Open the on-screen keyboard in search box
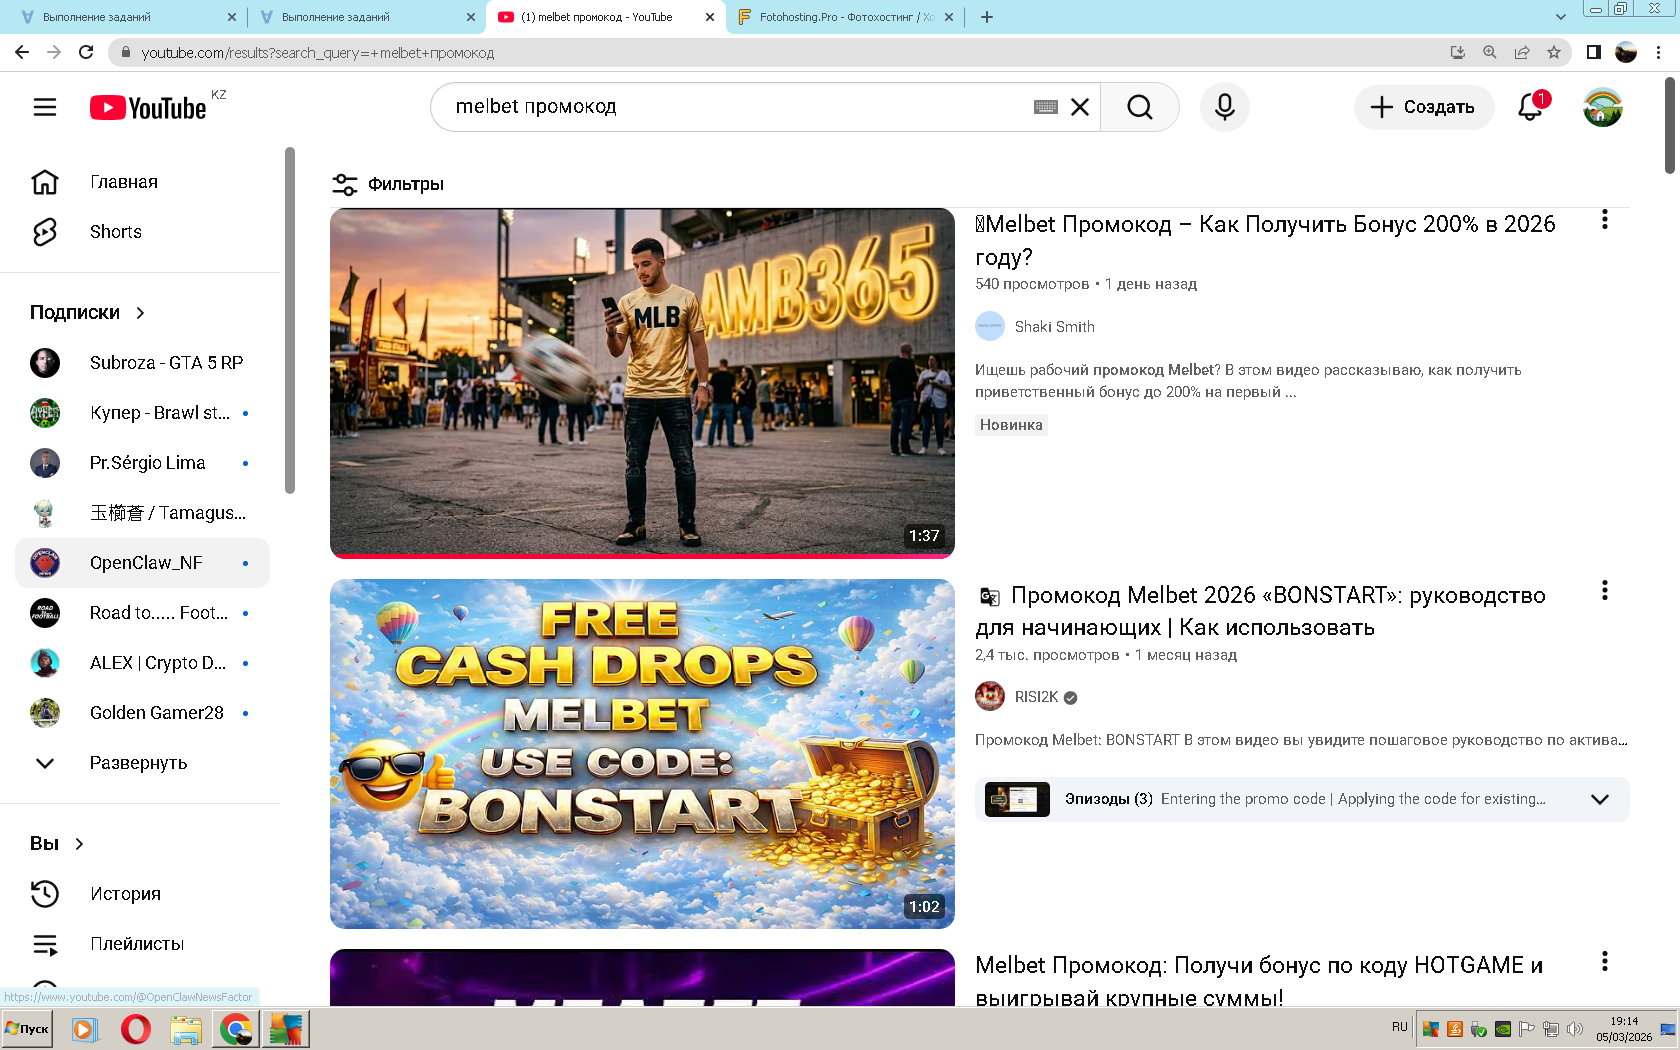Screen dimensions: 1680x1050 pos(1046,107)
